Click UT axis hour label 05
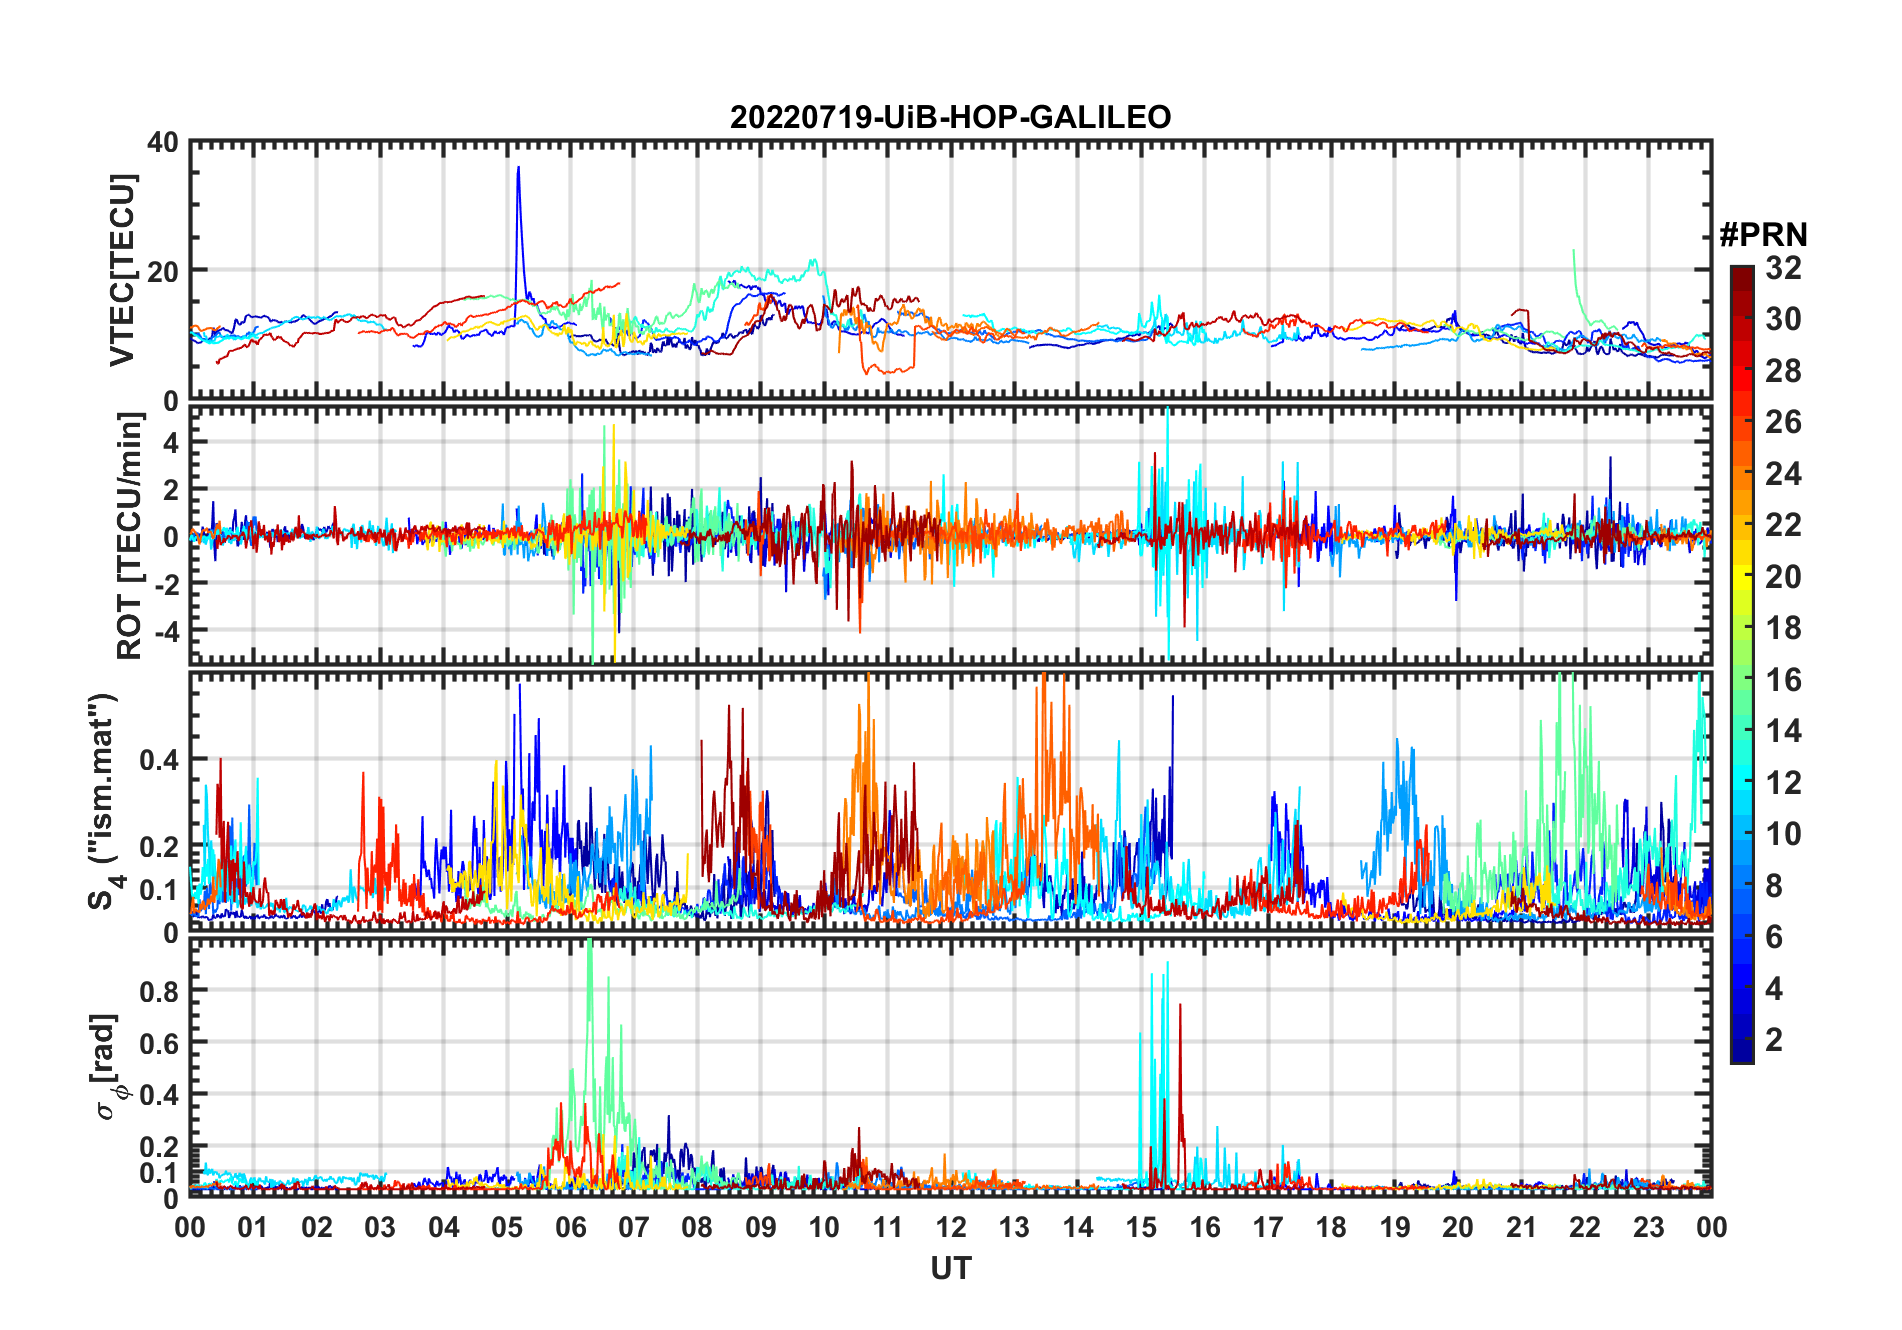 [x=507, y=1227]
